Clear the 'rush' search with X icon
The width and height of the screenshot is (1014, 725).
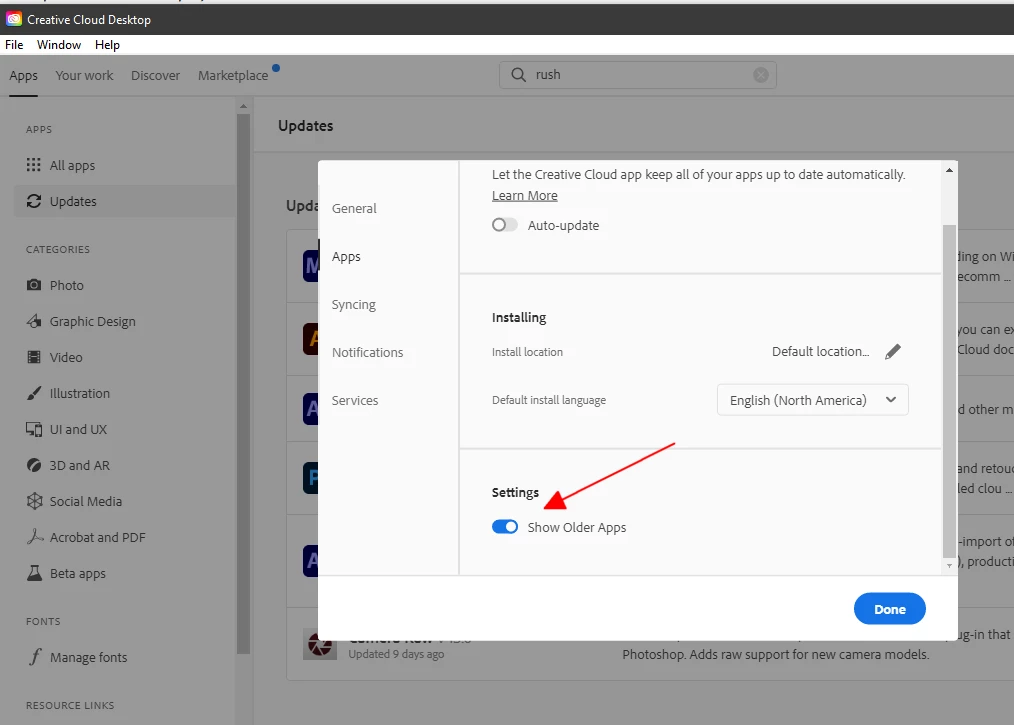tap(760, 75)
